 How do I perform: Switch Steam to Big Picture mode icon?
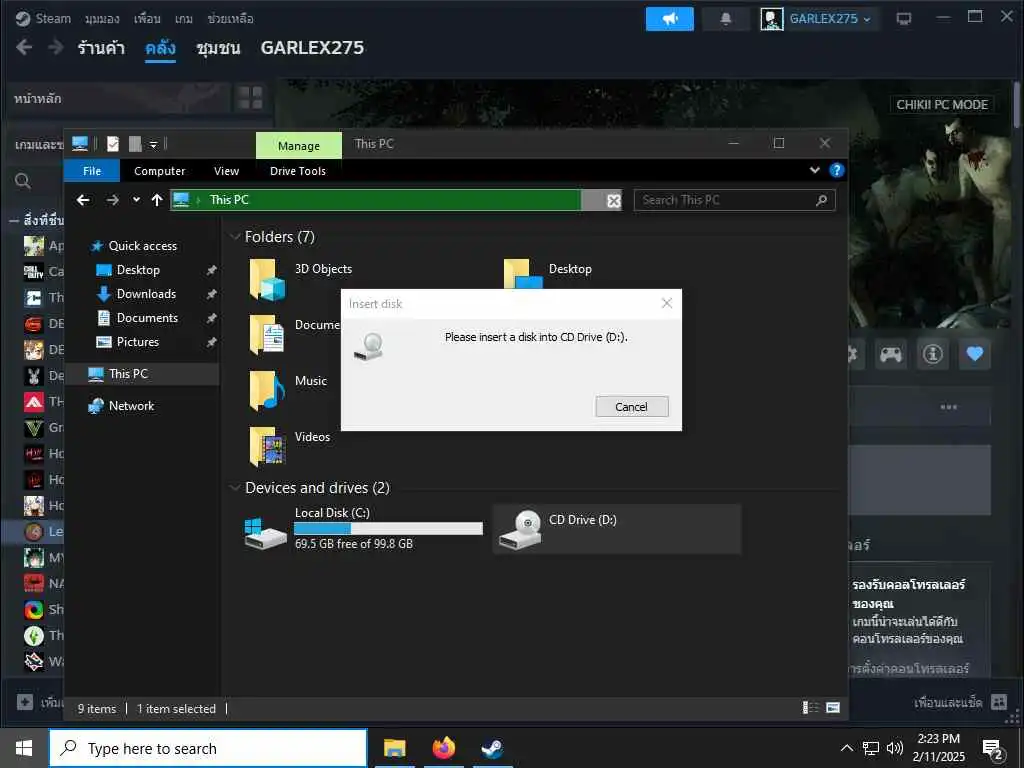pos(904,19)
